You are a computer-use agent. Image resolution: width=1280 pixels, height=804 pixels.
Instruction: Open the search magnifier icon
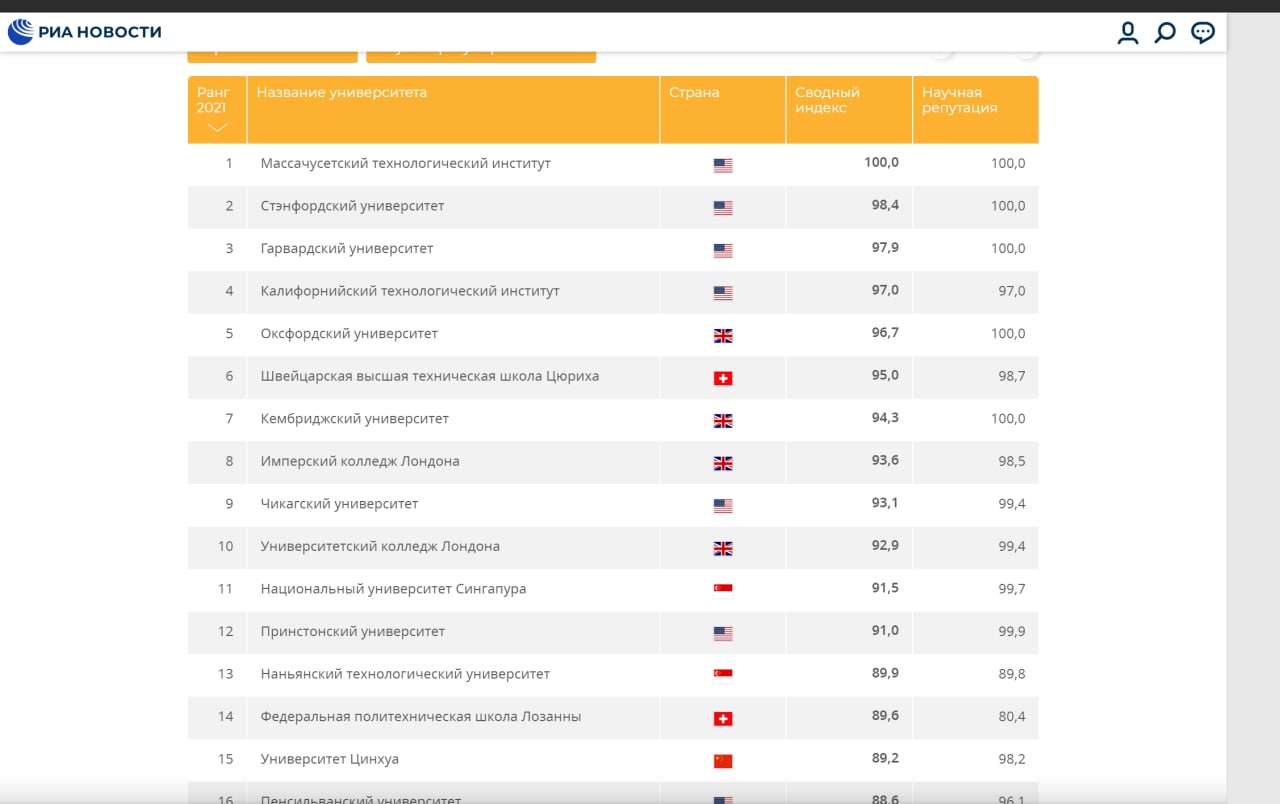coord(1165,33)
